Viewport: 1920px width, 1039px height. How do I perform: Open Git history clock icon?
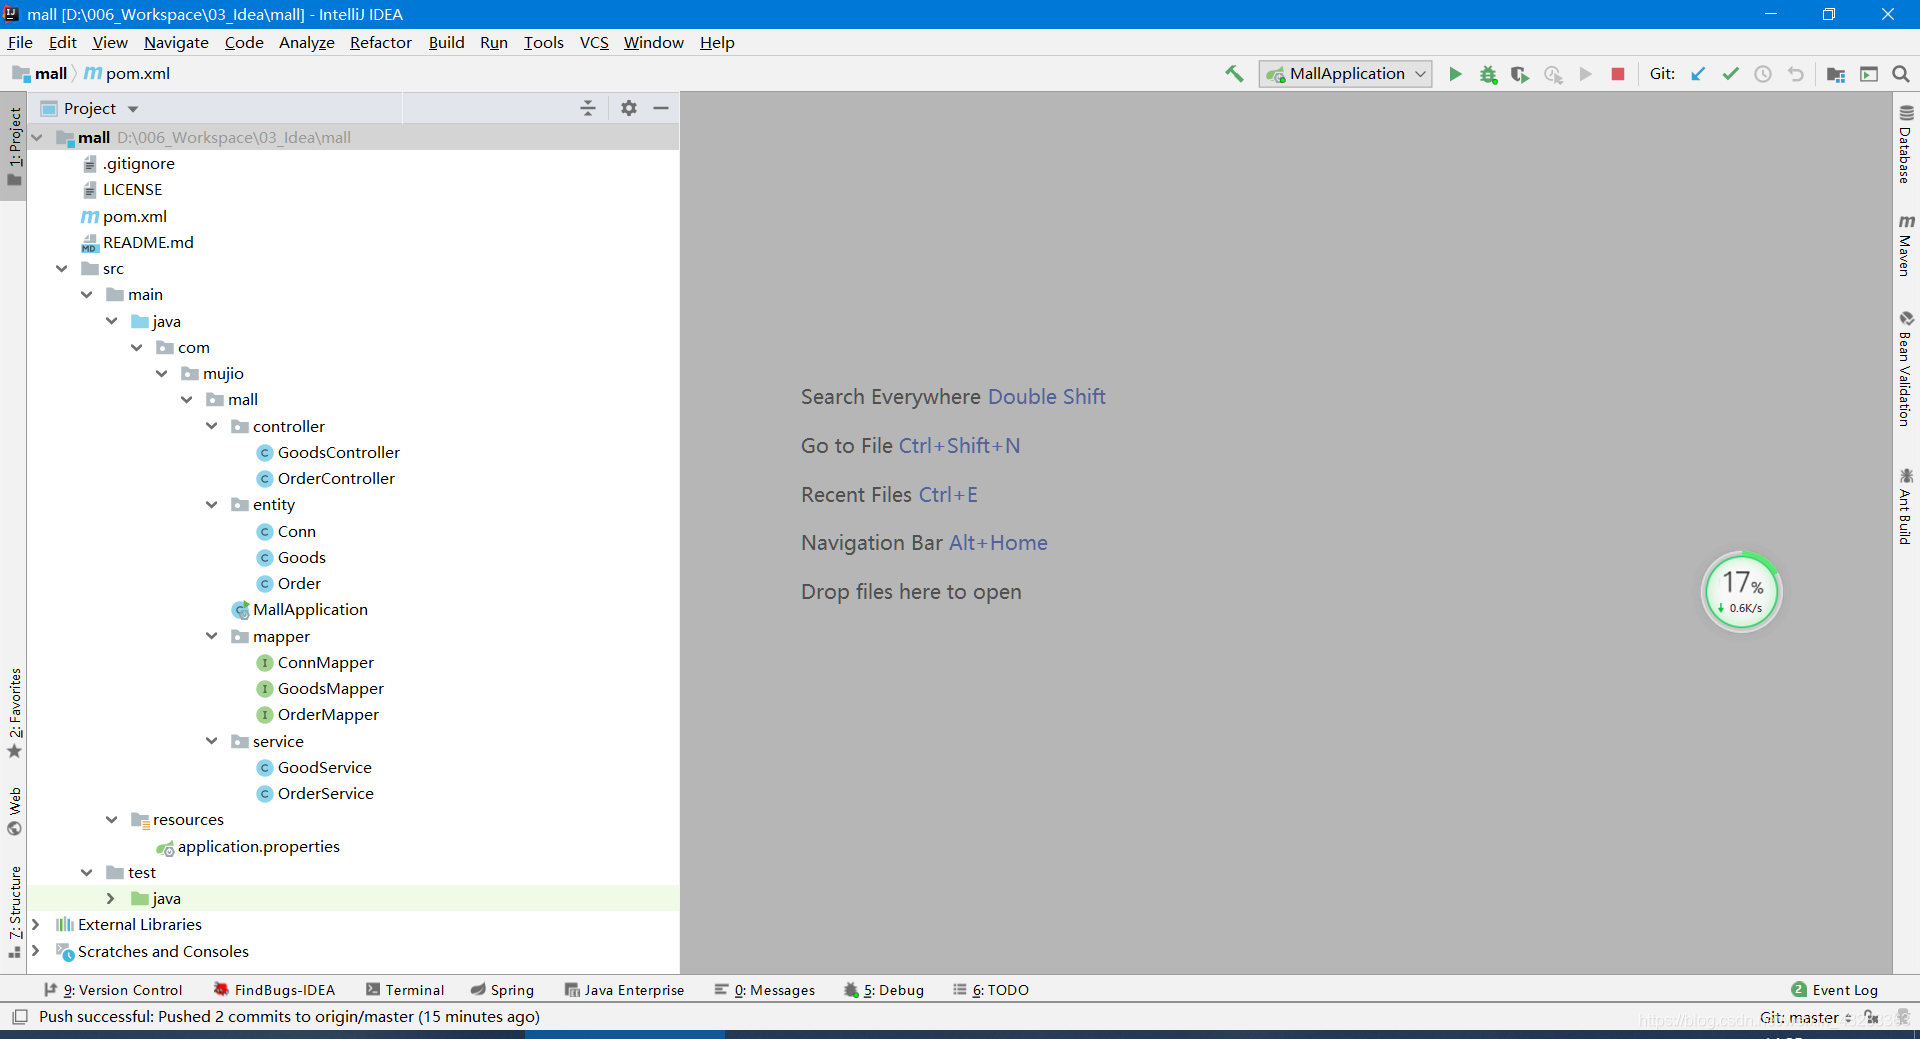[1763, 74]
